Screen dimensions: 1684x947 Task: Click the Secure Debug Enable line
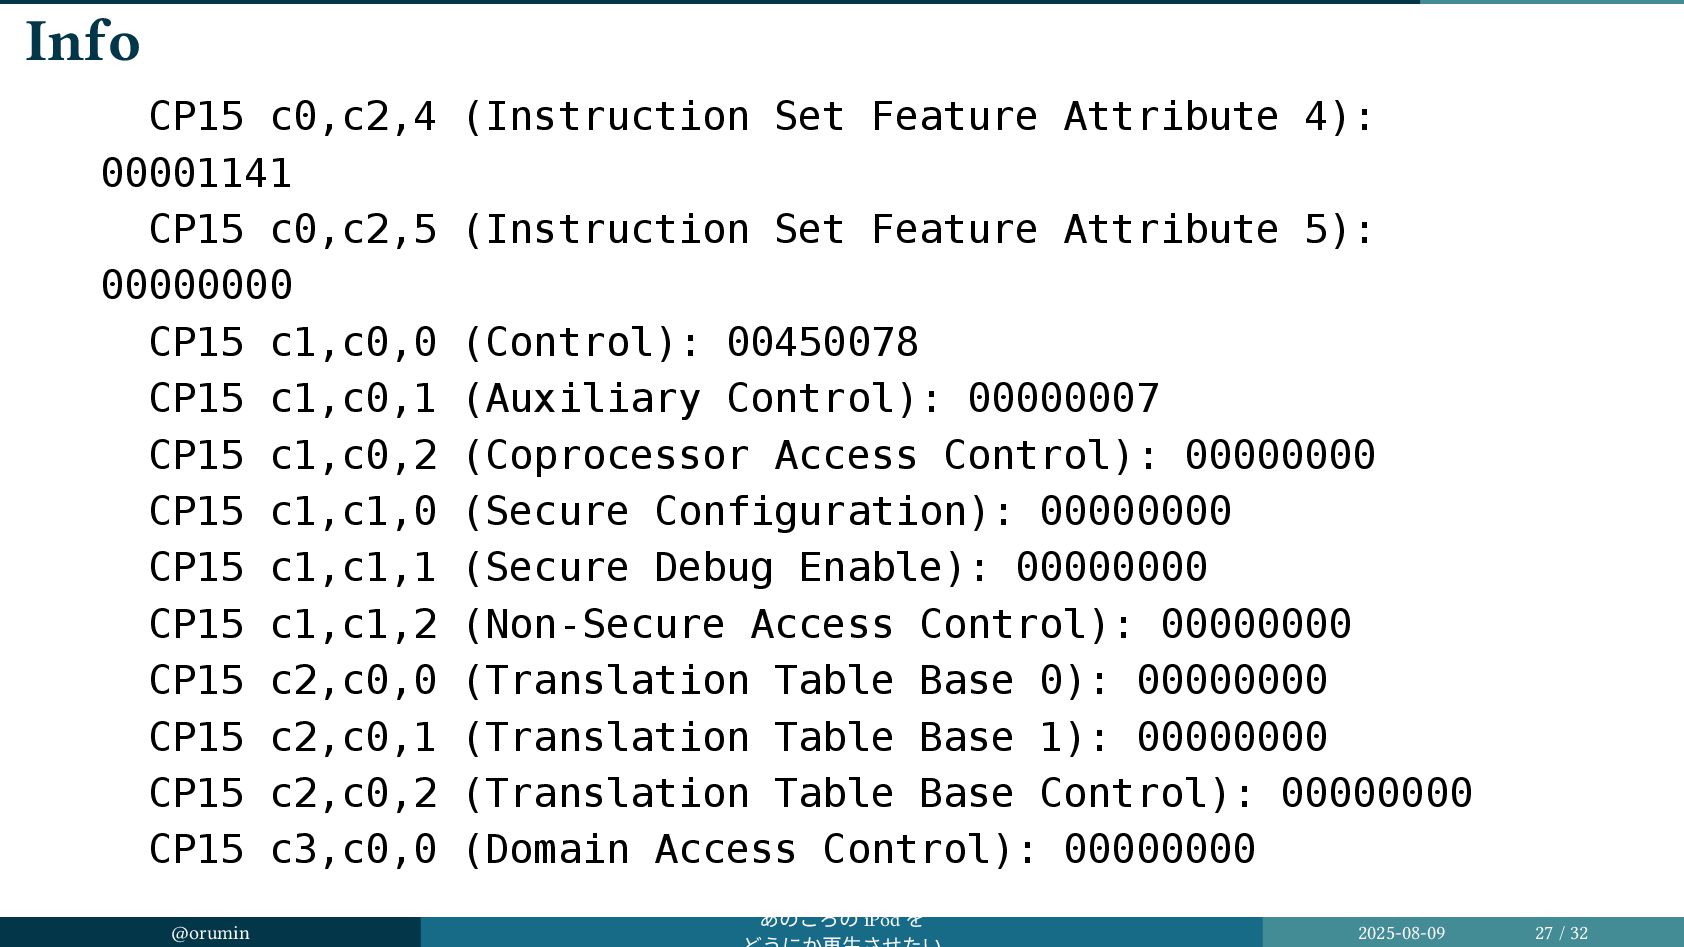coord(678,568)
